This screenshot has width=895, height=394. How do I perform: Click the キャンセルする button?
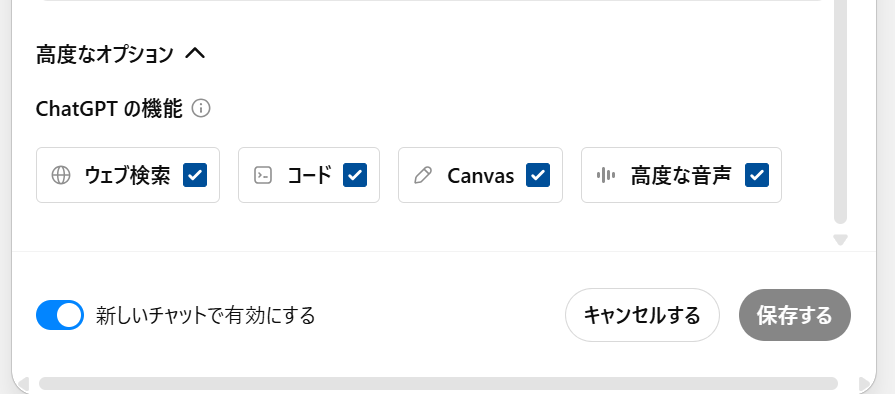point(642,315)
